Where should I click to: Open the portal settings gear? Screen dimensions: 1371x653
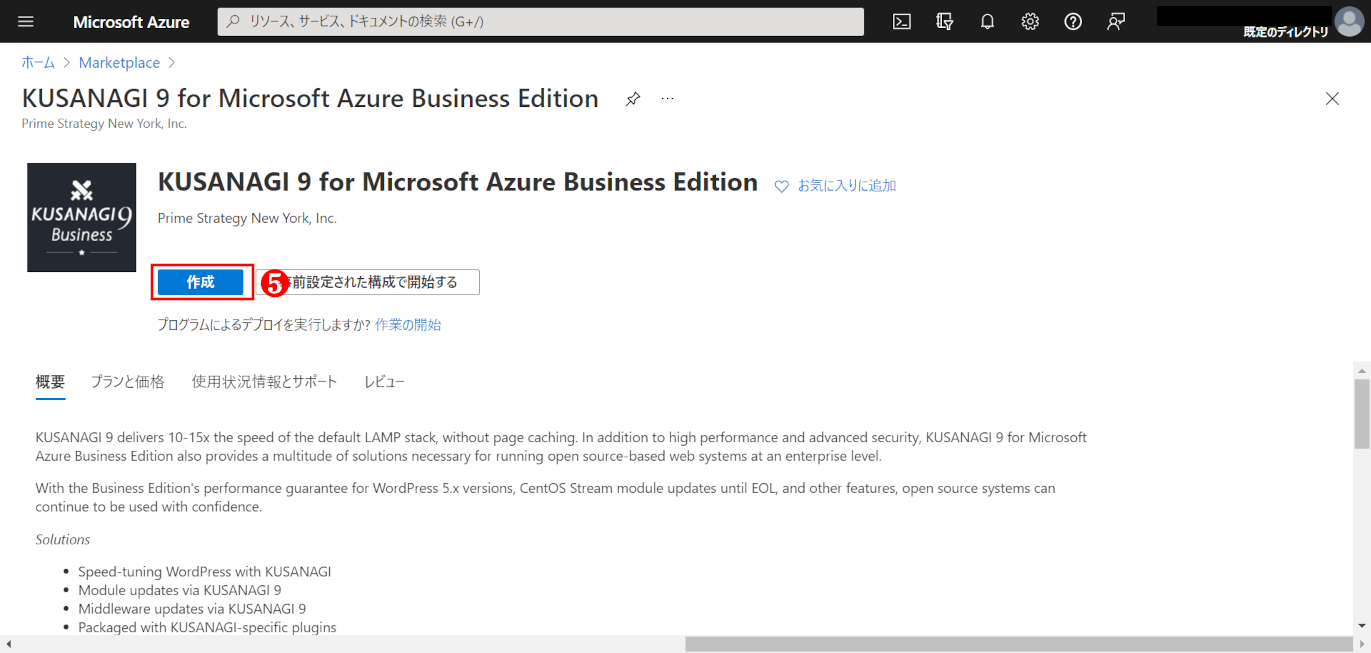pyautogui.click(x=1031, y=21)
